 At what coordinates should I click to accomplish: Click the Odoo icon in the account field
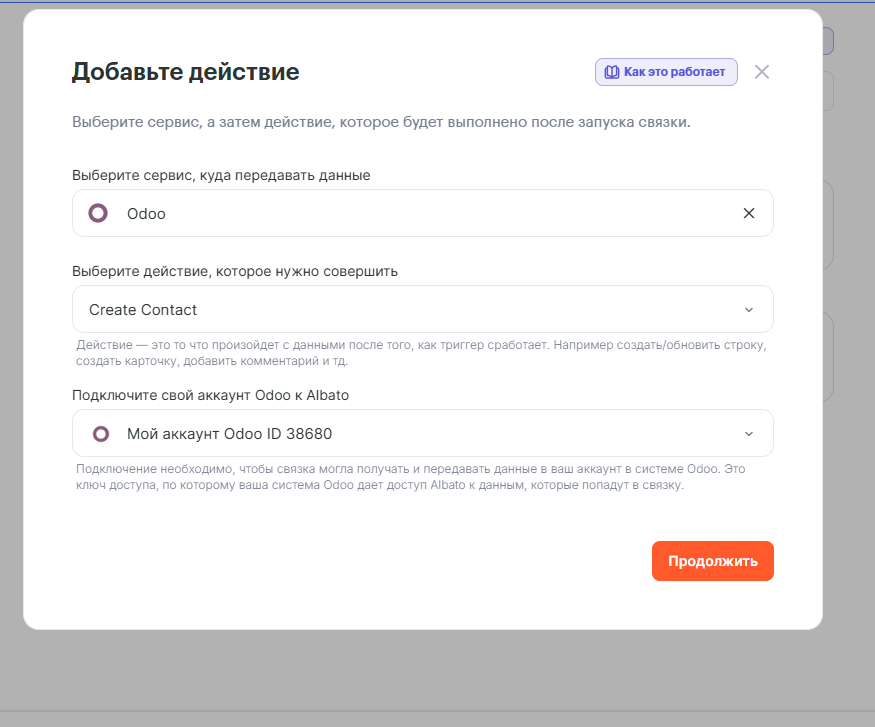[x=100, y=434]
